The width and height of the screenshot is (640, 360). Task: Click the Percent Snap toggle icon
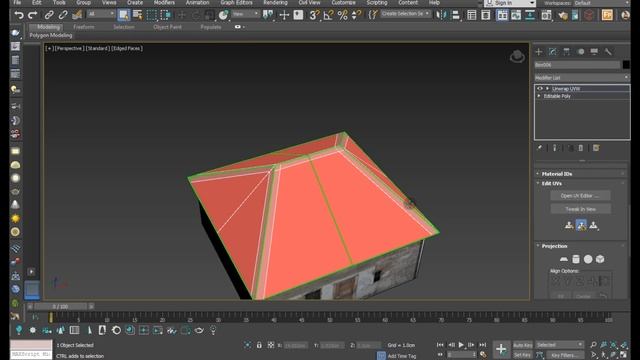pyautogui.click(x=342, y=15)
